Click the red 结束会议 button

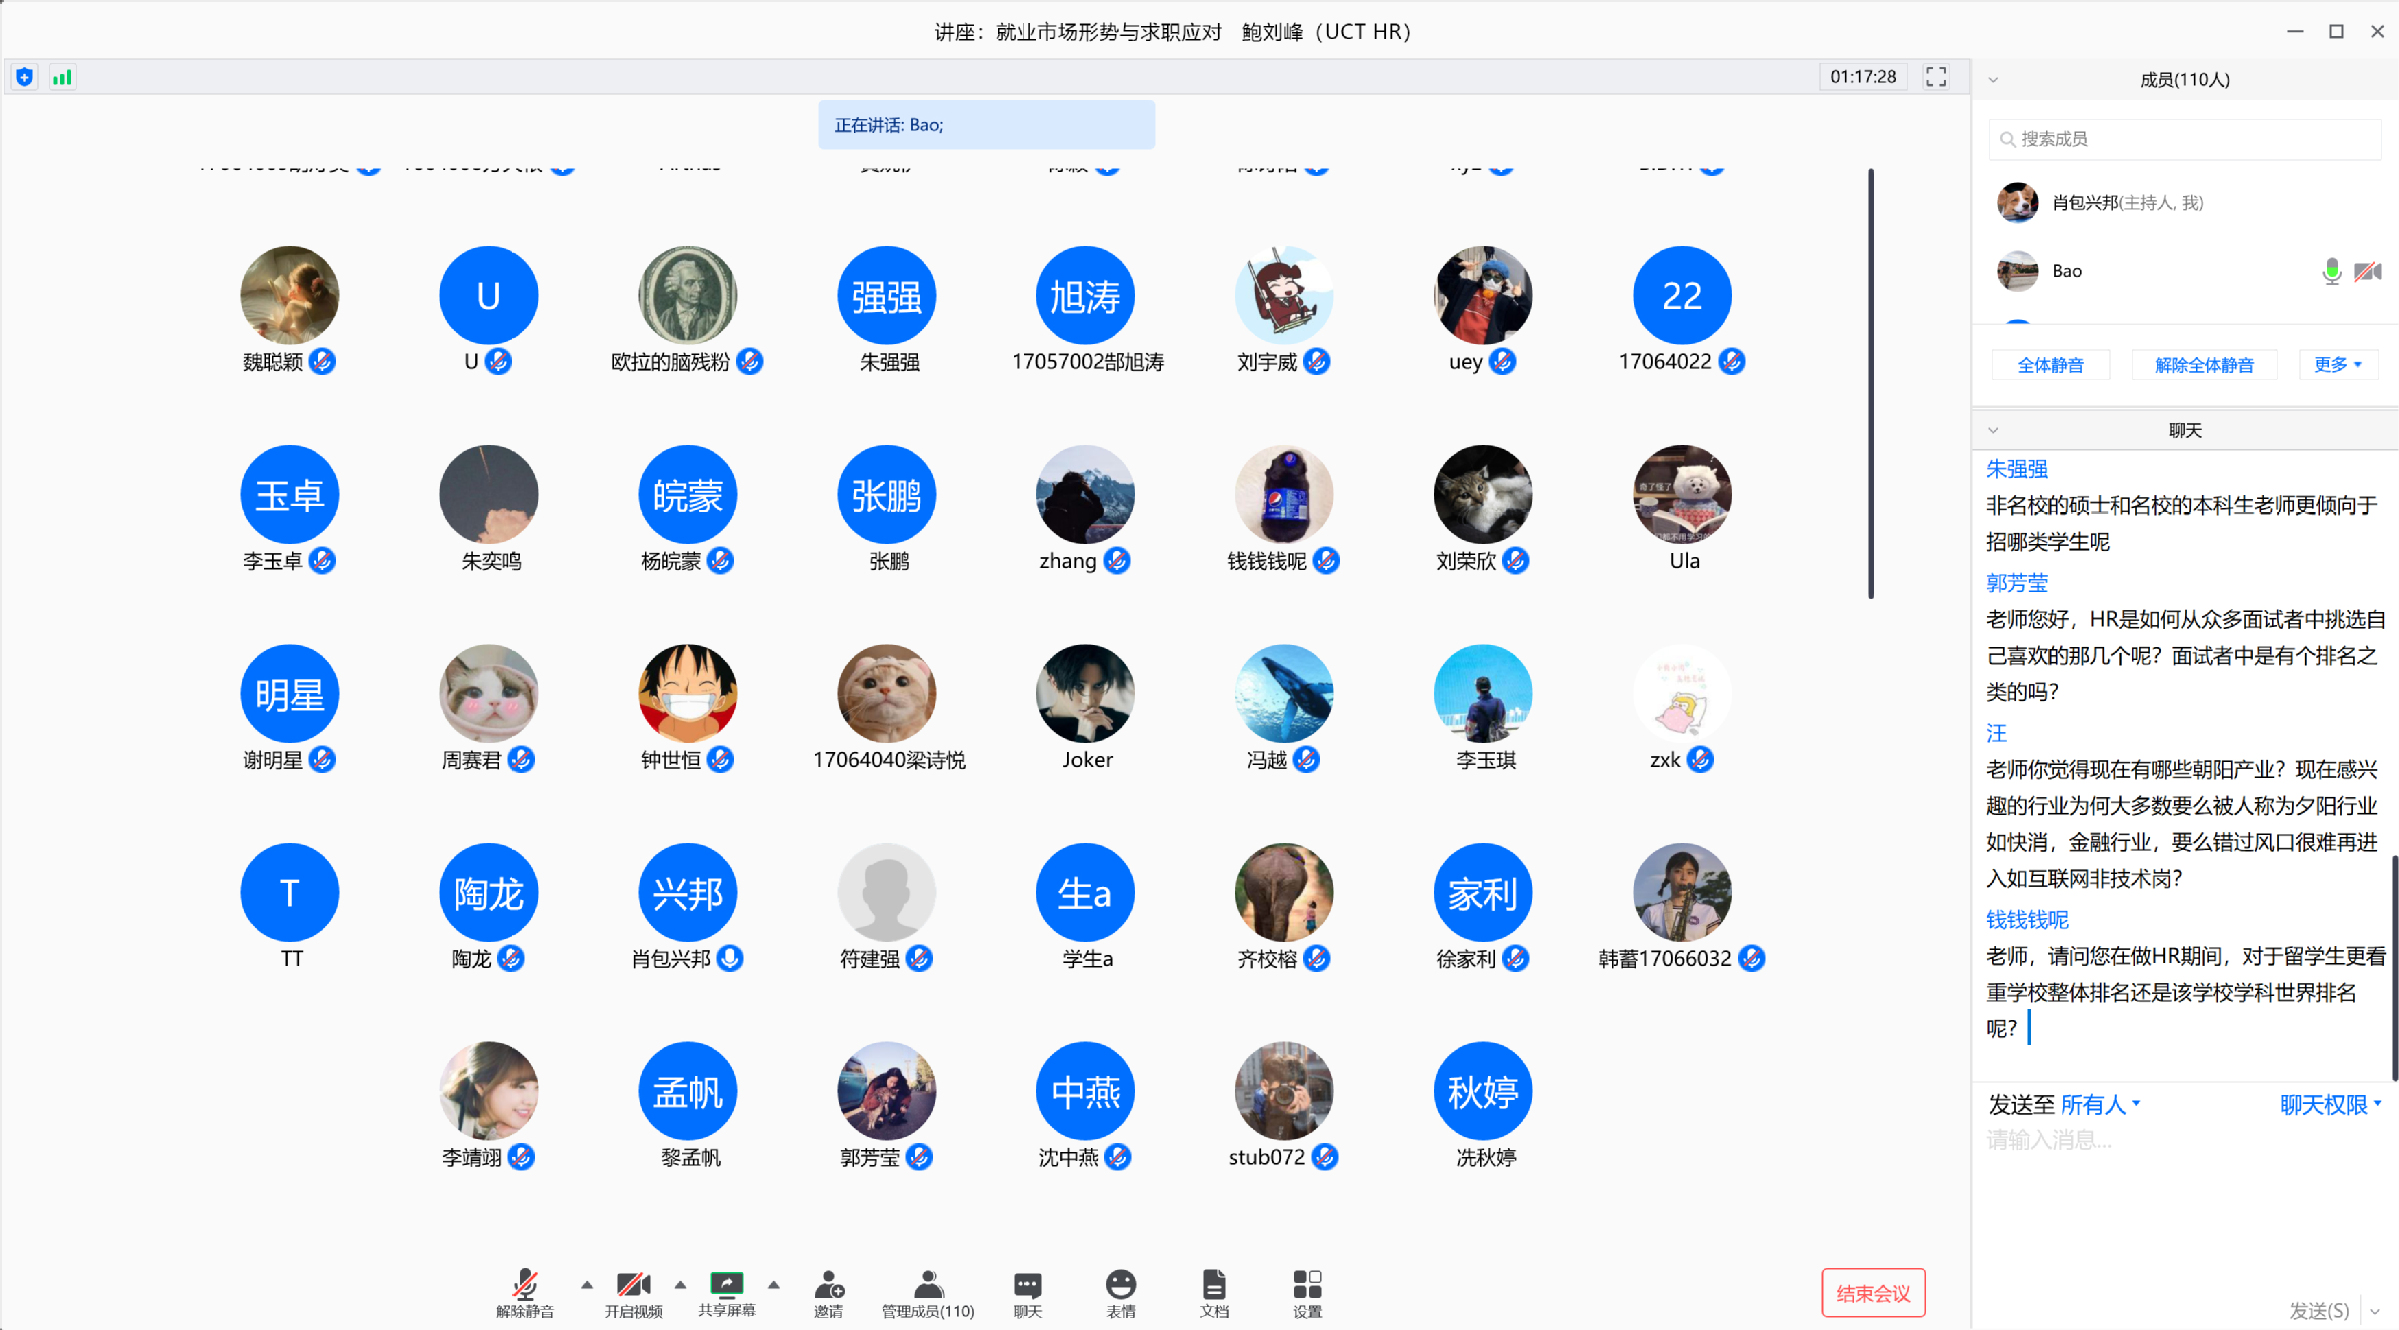1872,1293
